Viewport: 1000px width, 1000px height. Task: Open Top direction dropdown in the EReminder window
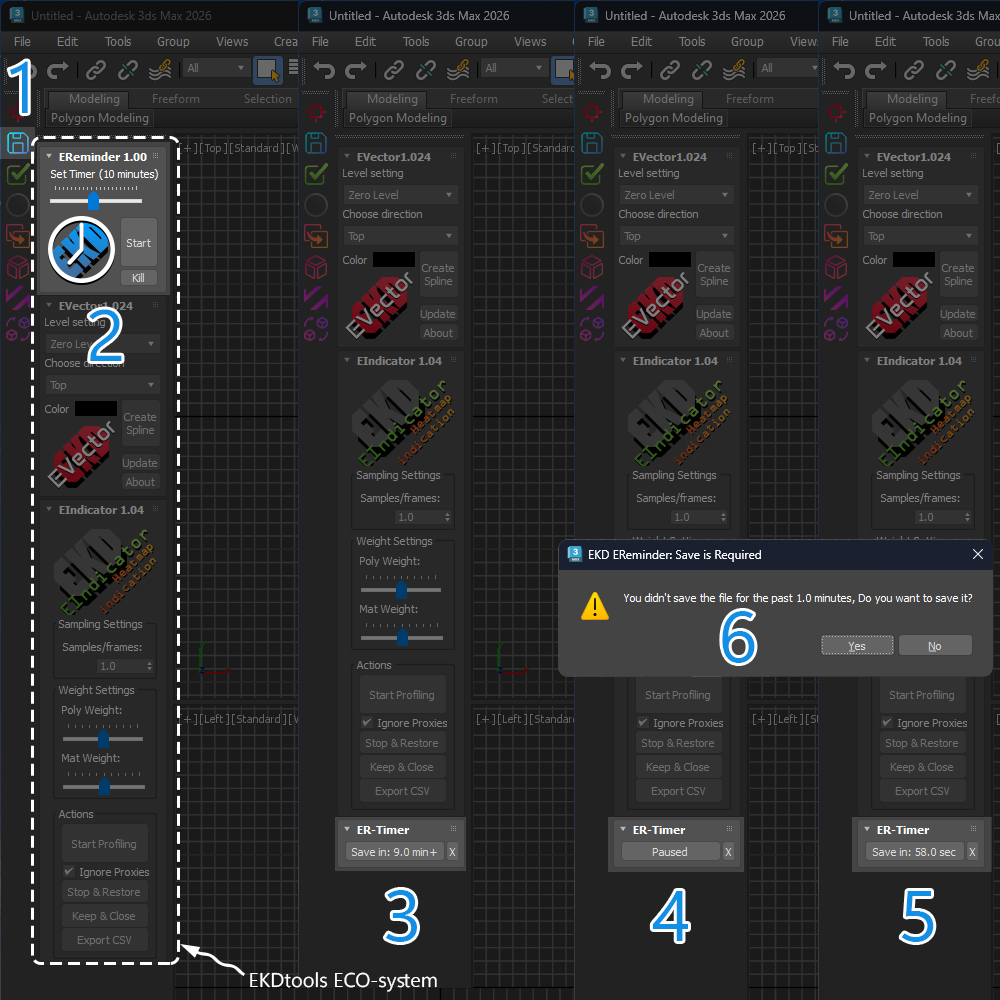102,385
